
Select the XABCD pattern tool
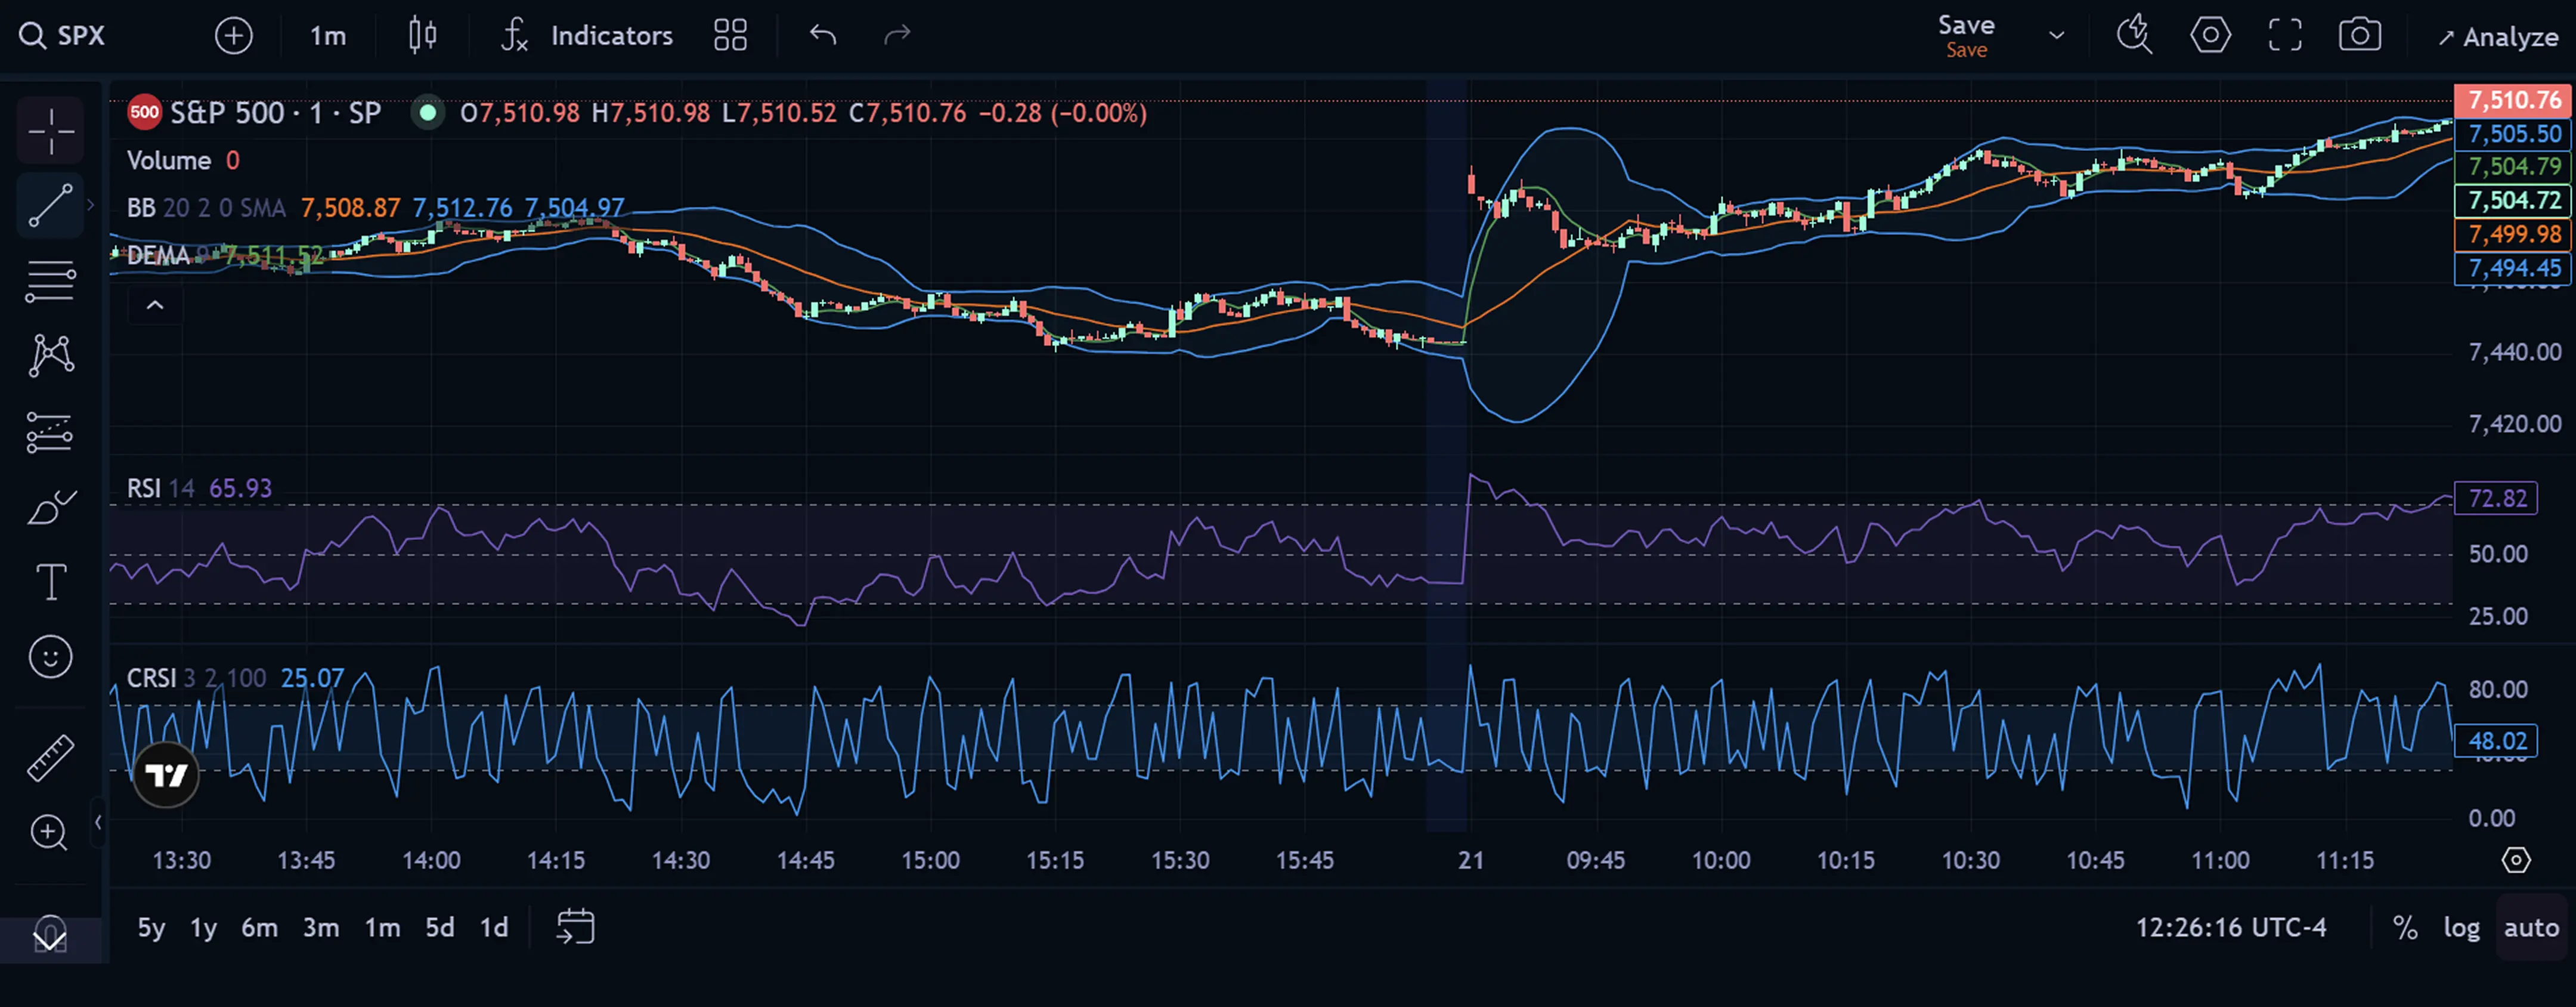50,356
